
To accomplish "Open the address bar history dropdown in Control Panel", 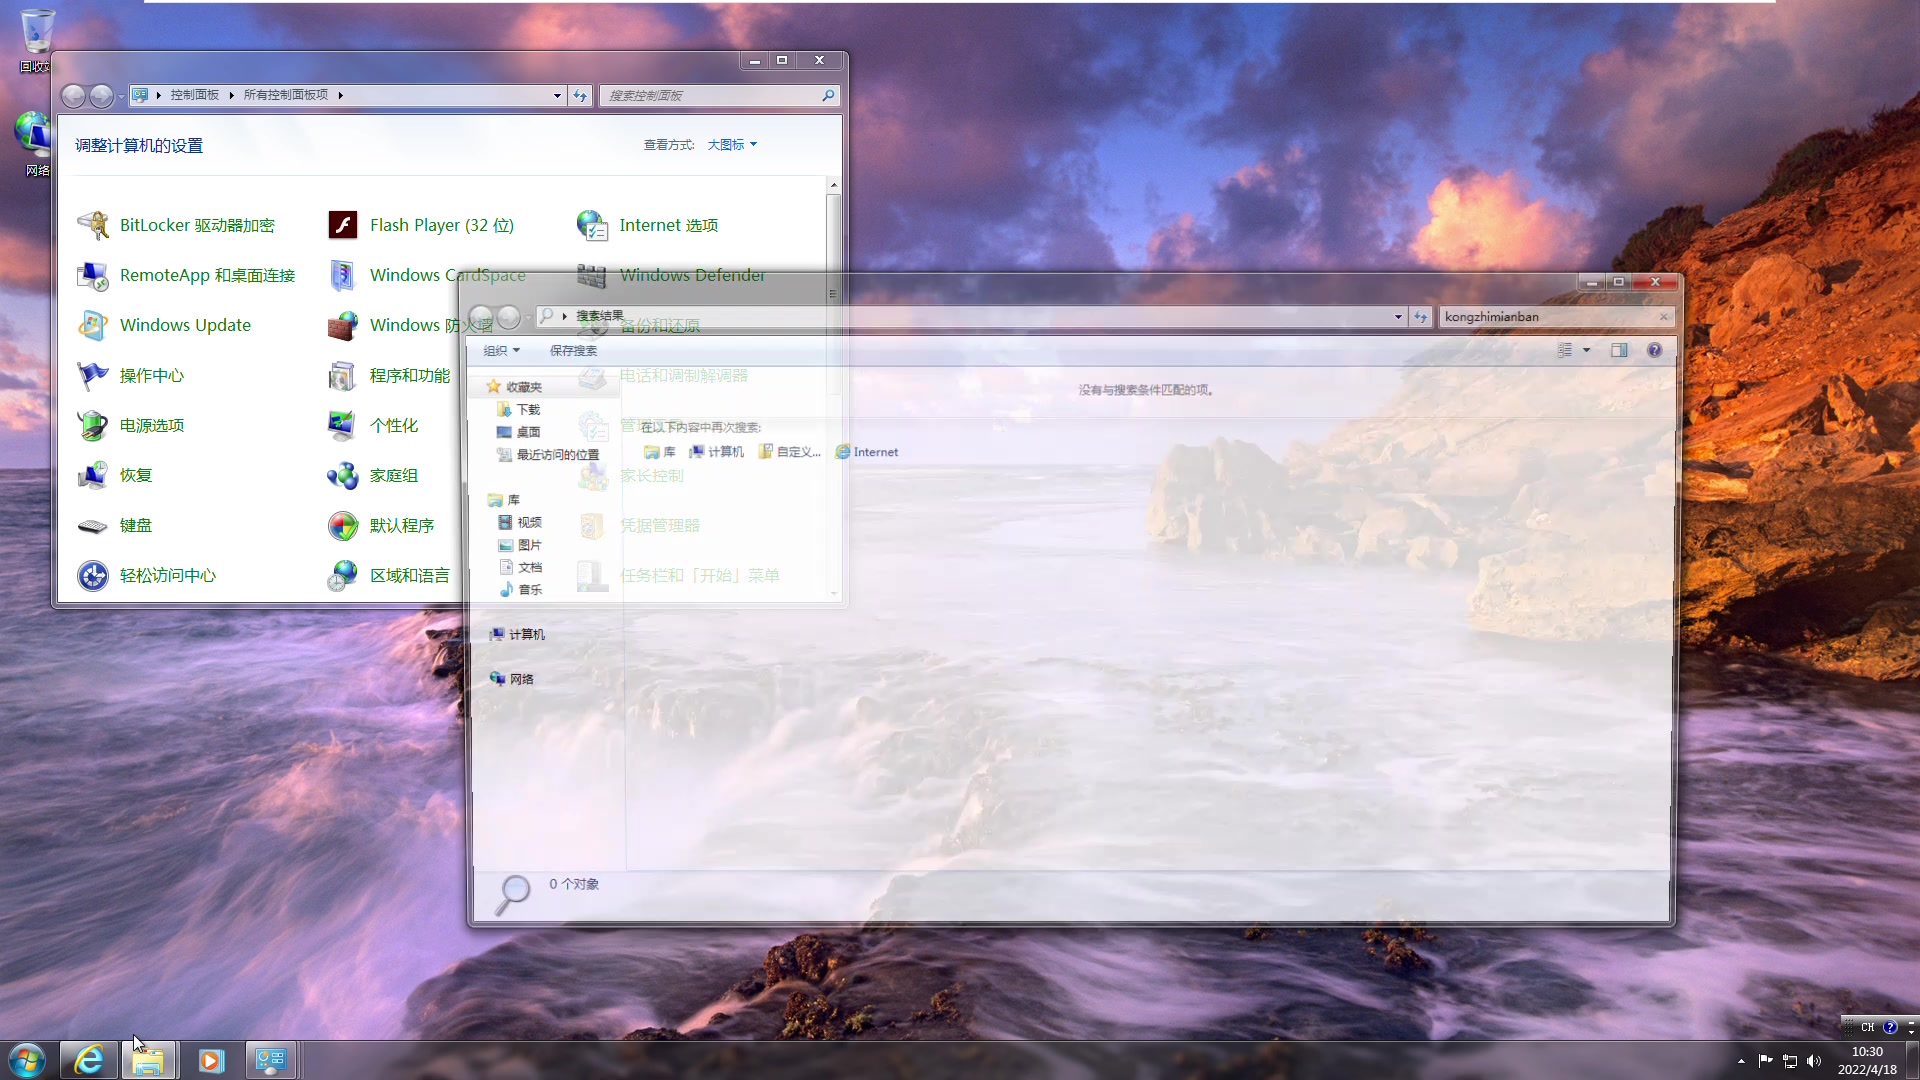I will tap(557, 95).
